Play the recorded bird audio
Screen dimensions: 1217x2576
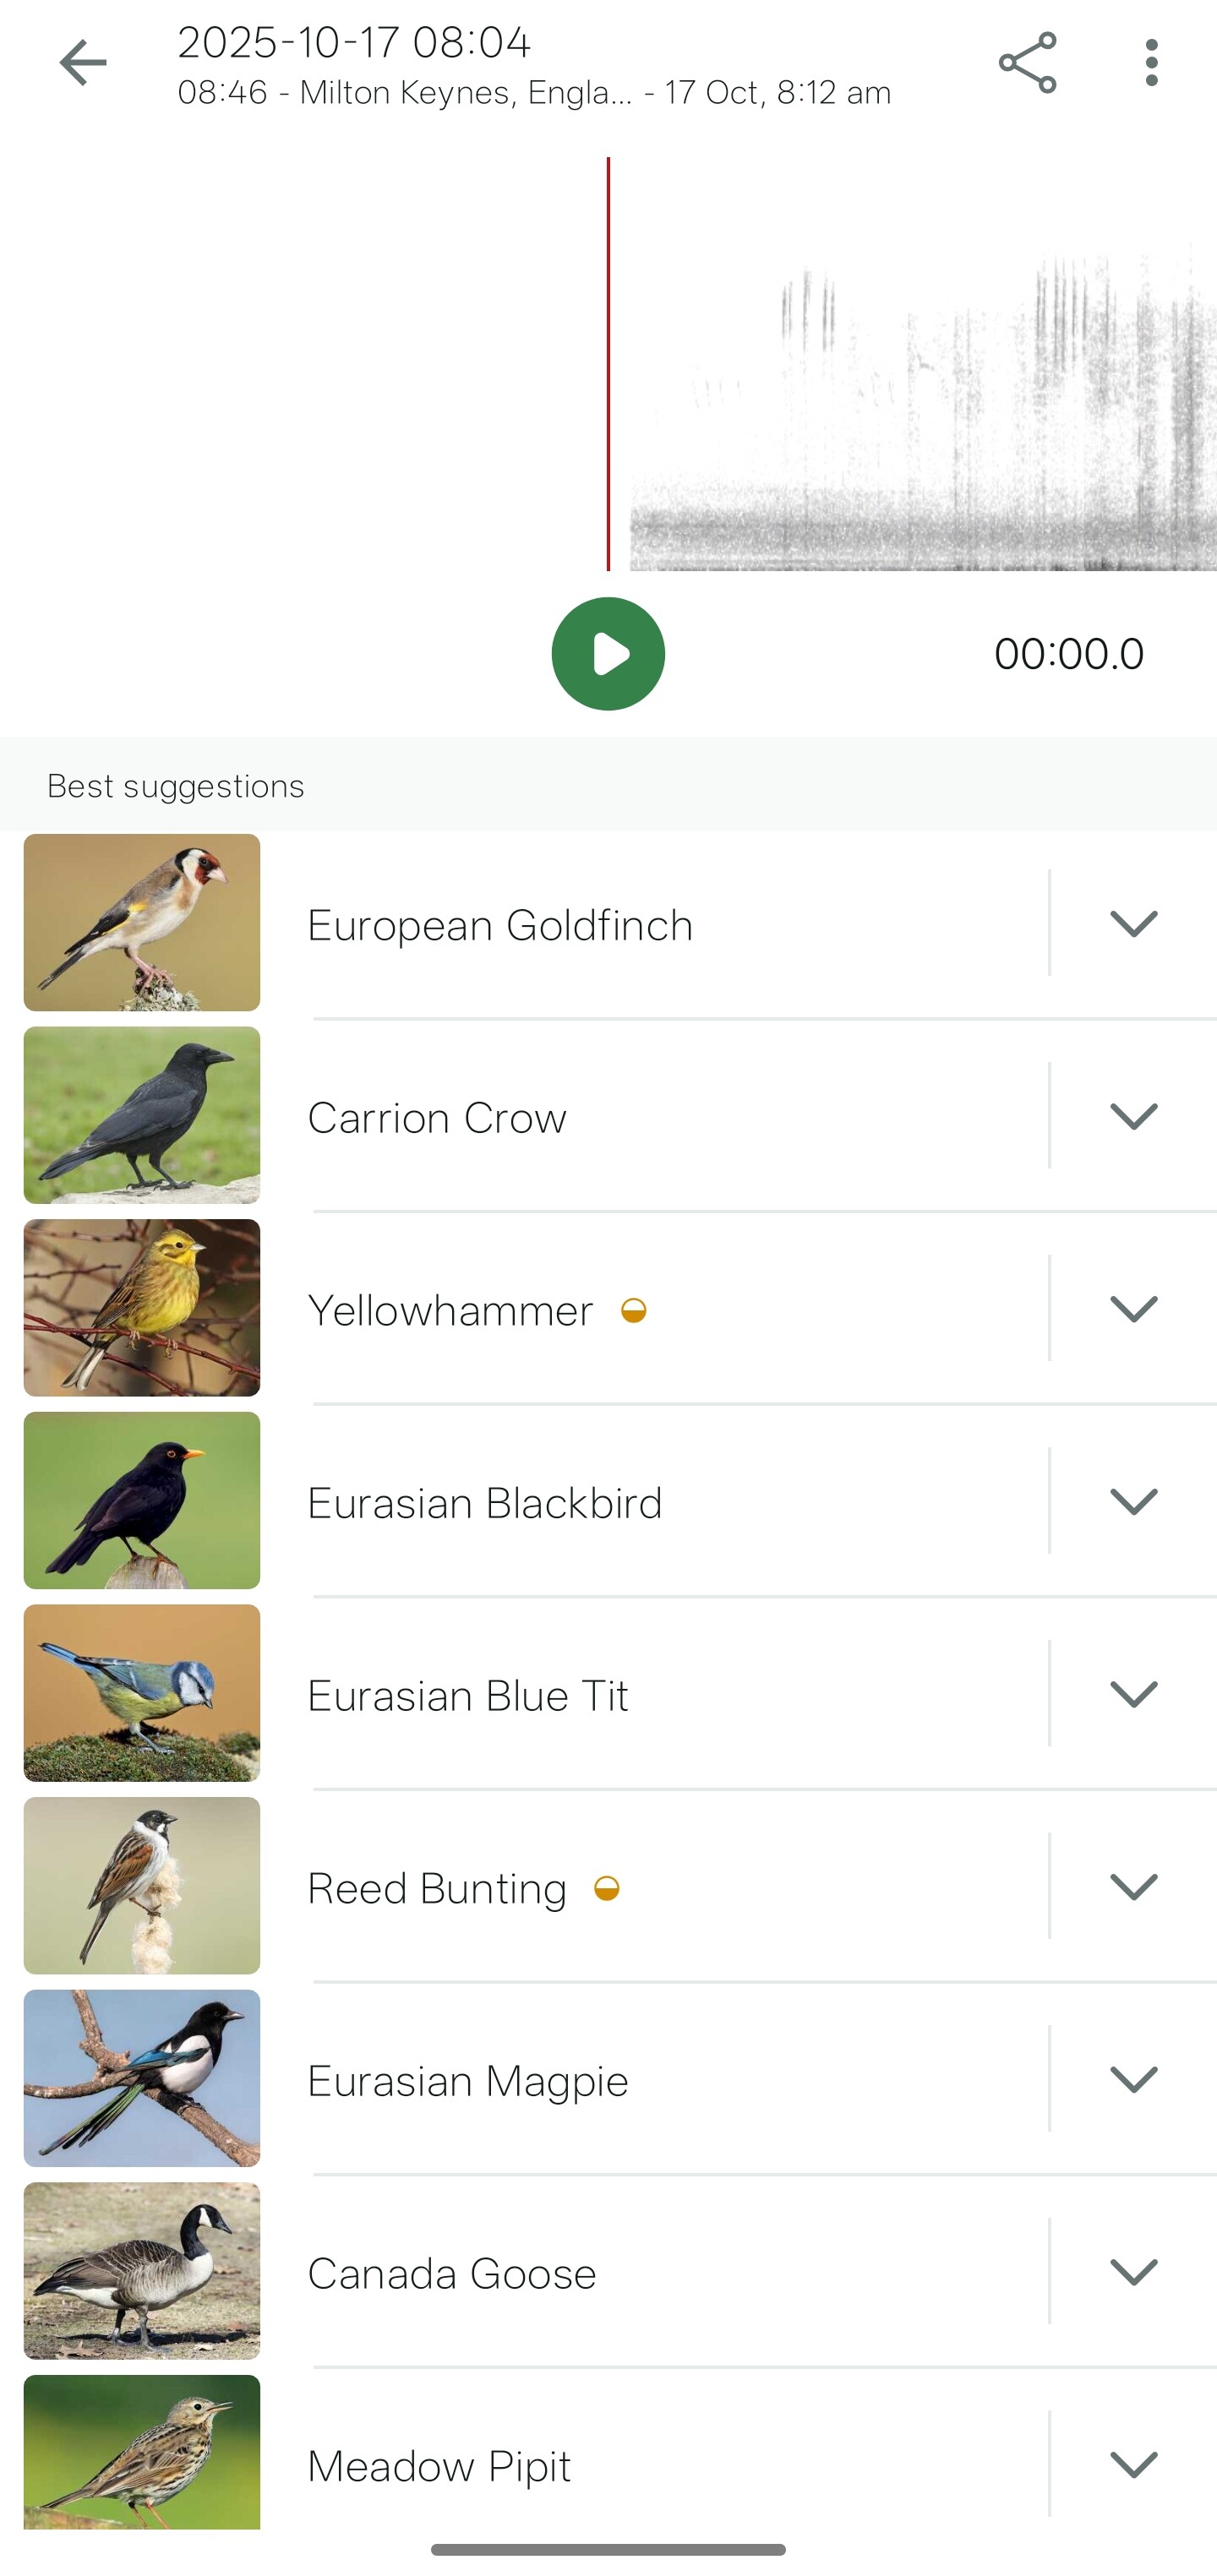coord(608,654)
